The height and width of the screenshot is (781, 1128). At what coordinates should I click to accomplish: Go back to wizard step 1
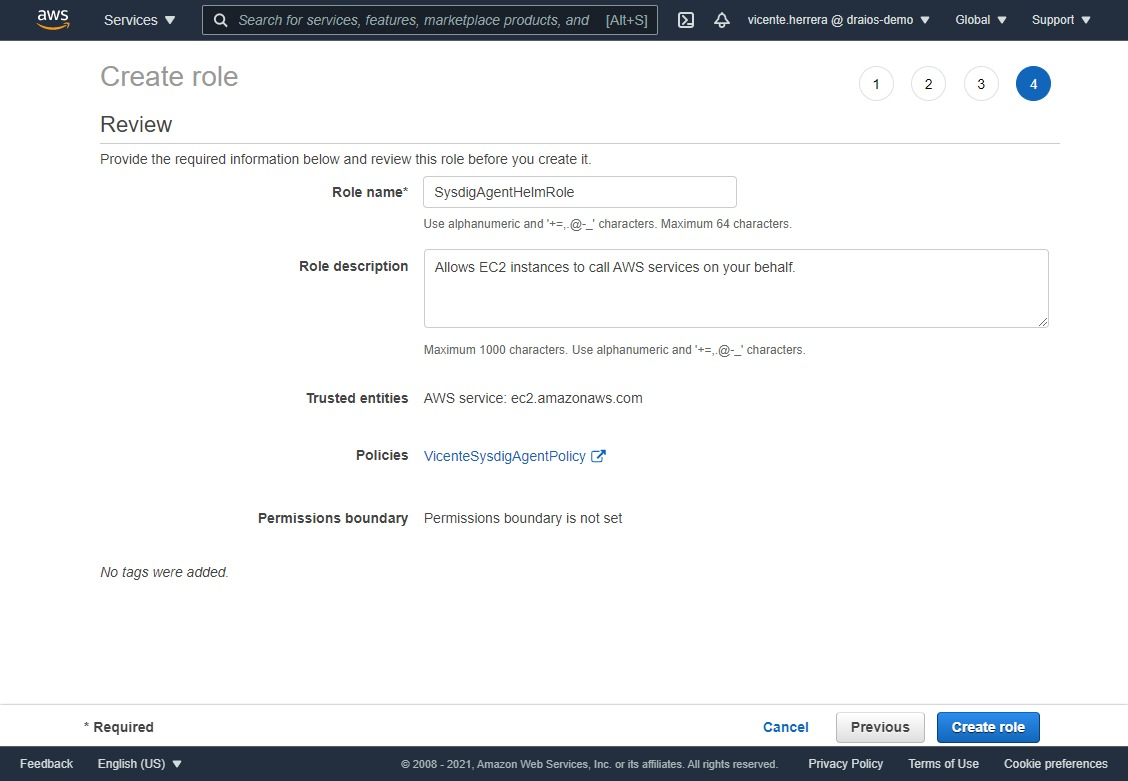(x=876, y=84)
